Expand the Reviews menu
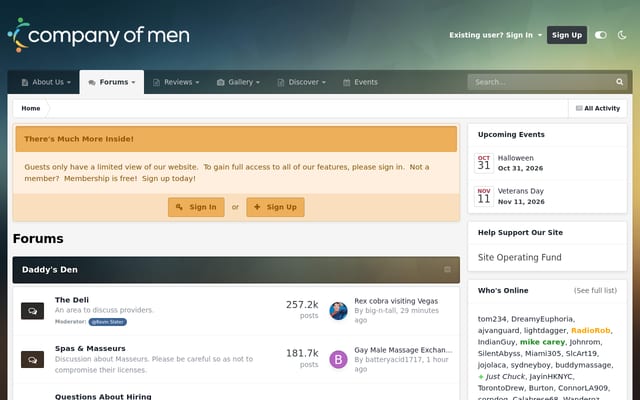 (x=176, y=82)
